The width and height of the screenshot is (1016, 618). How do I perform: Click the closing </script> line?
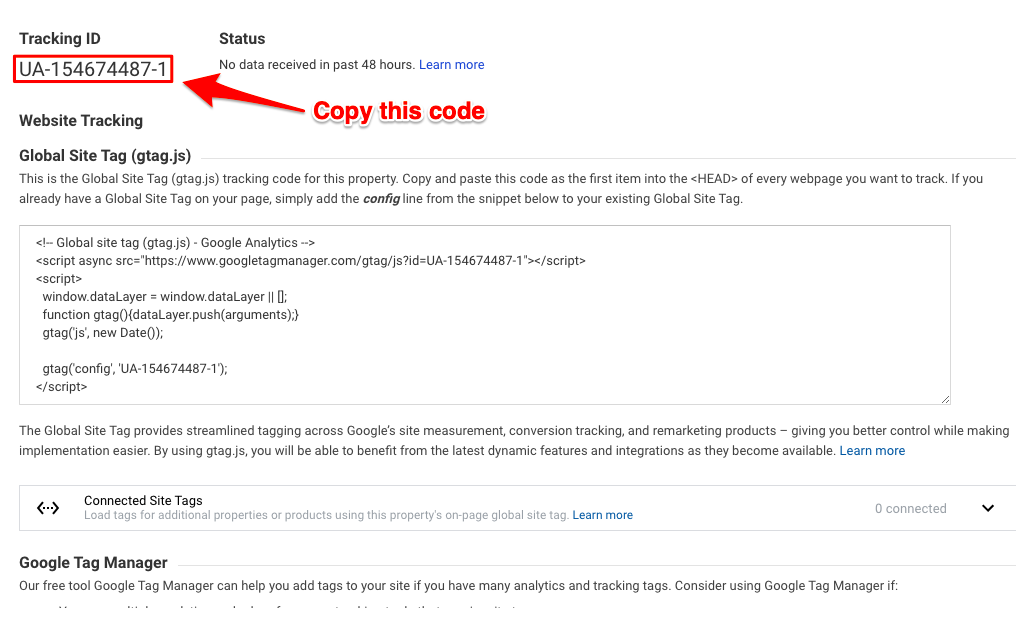coord(62,387)
